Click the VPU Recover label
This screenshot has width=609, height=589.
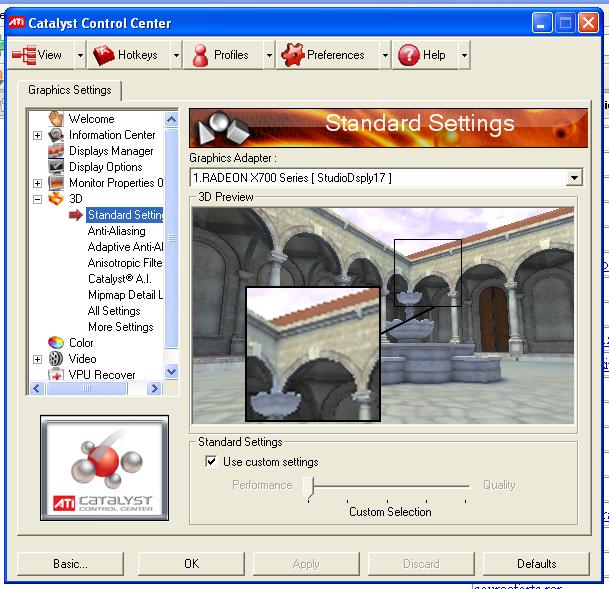click(102, 374)
